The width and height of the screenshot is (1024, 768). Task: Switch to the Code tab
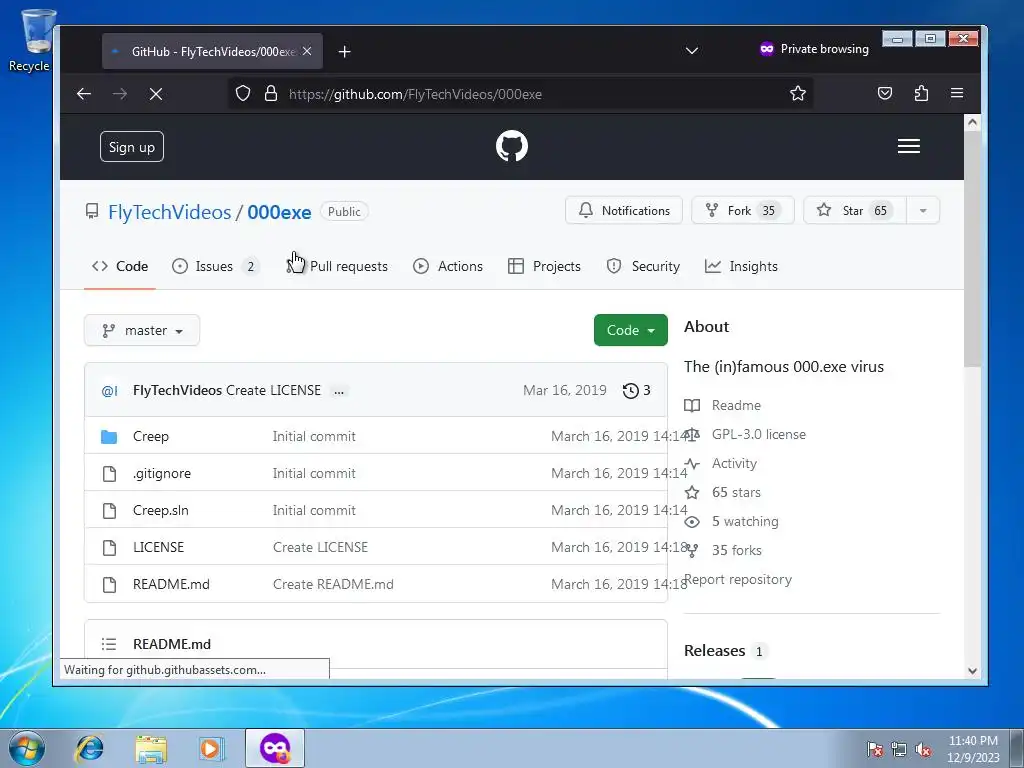120,266
